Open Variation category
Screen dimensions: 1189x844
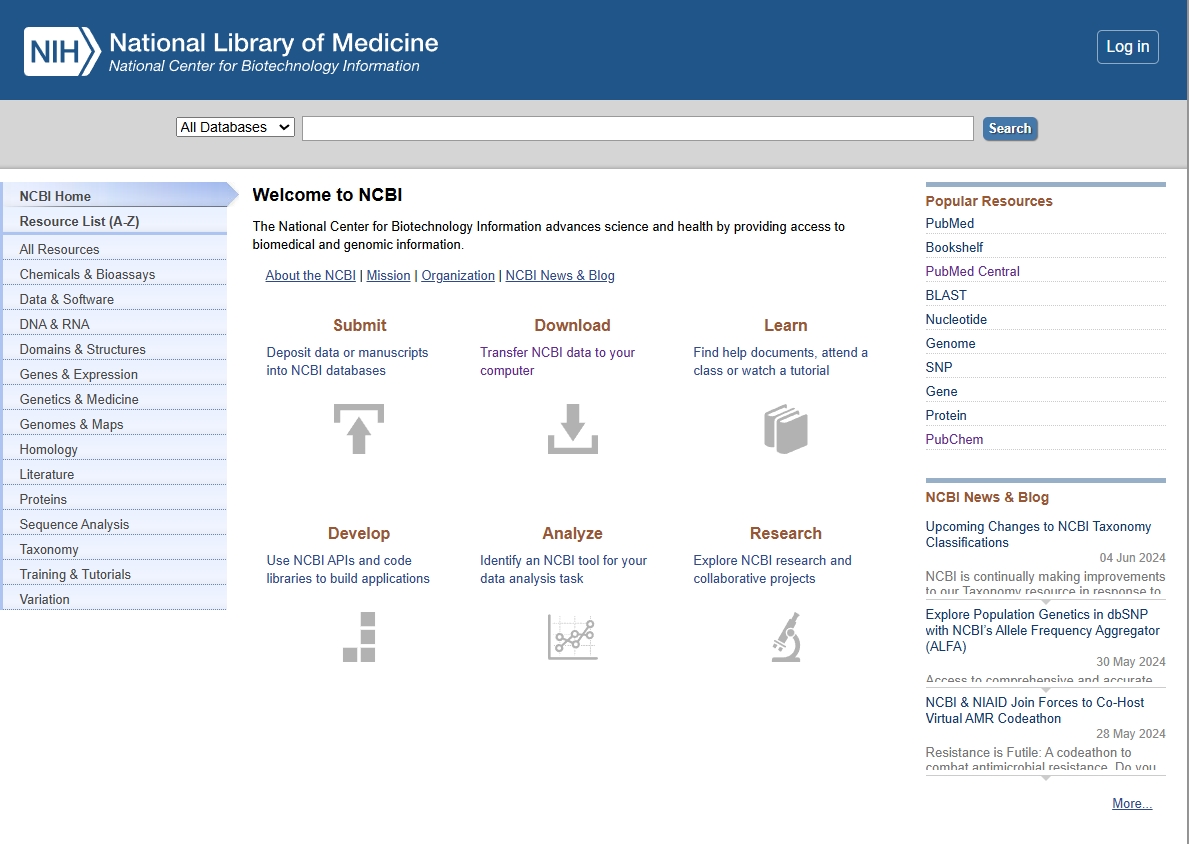[x=114, y=600]
